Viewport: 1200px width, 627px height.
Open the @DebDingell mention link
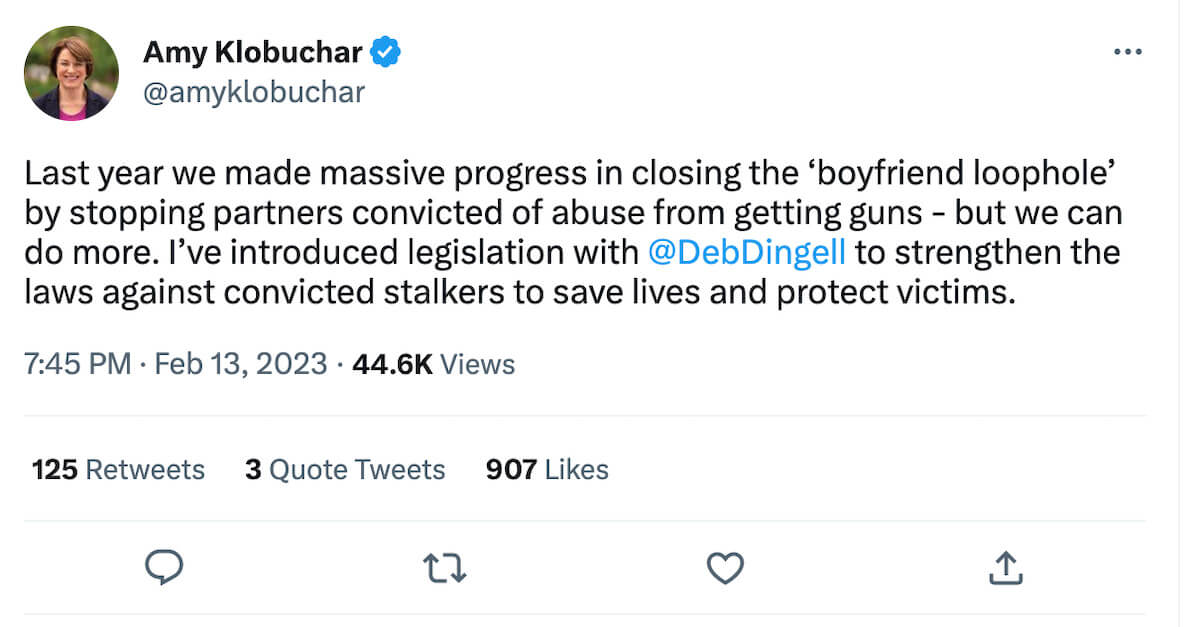(x=746, y=252)
